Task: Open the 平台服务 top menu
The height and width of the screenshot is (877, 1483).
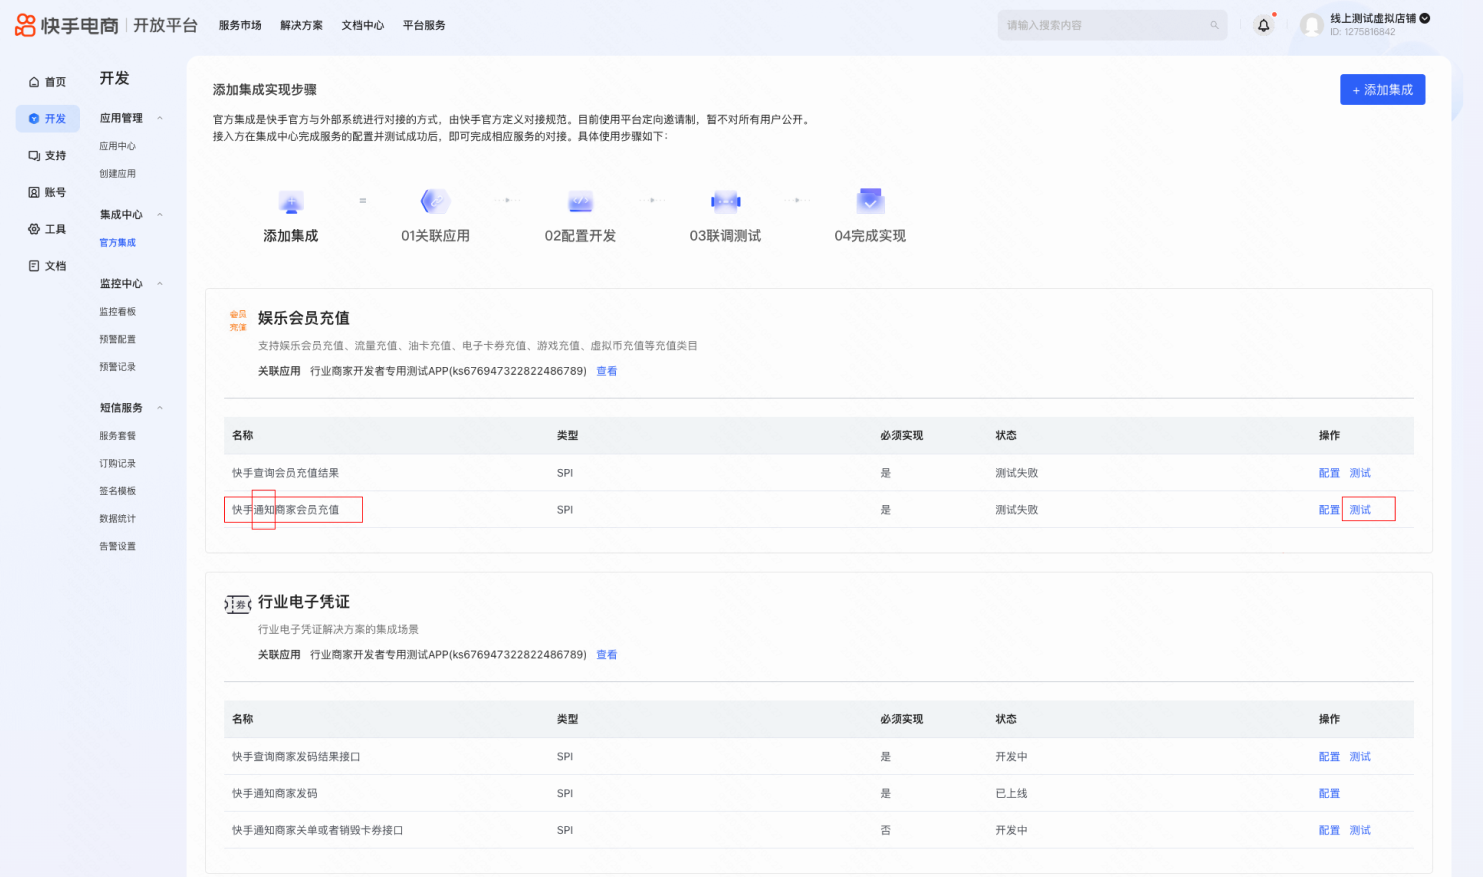Action: (x=424, y=25)
